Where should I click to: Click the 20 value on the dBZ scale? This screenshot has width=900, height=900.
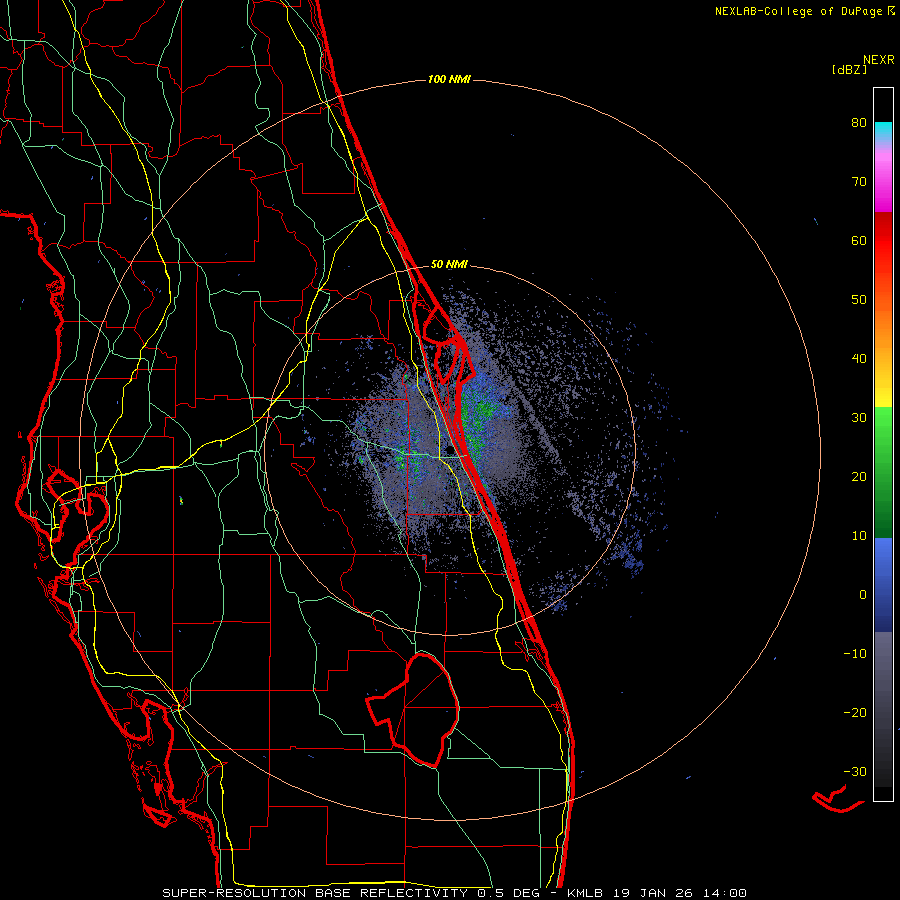(x=859, y=476)
